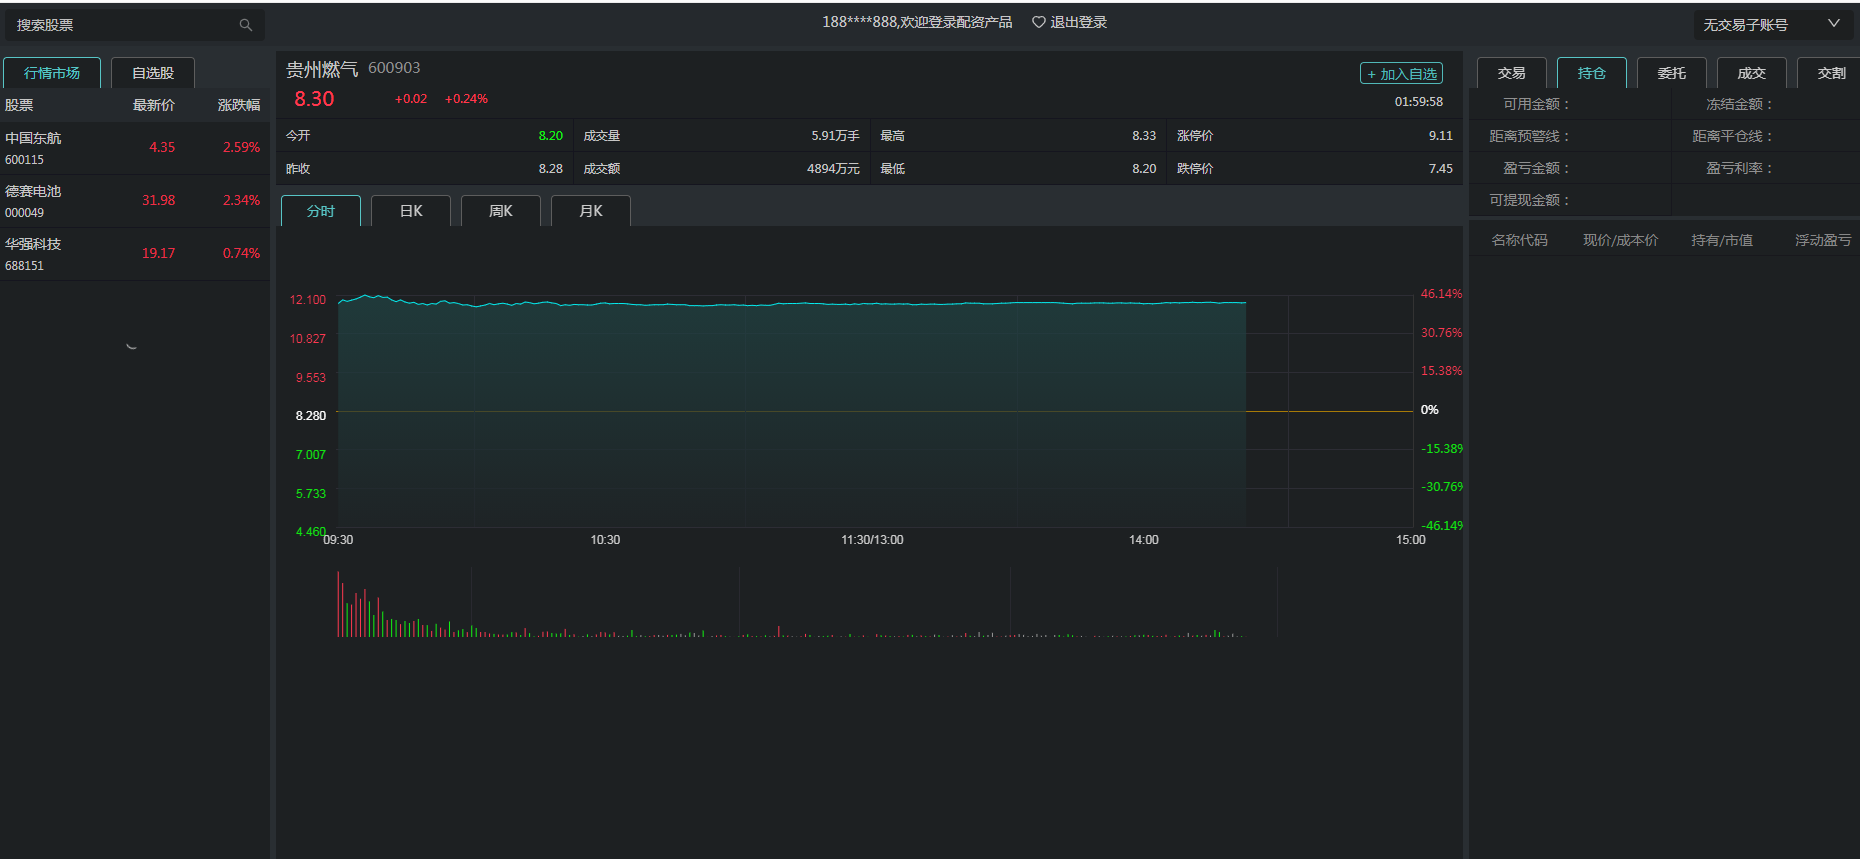Open the 日K chart tab

(x=411, y=211)
